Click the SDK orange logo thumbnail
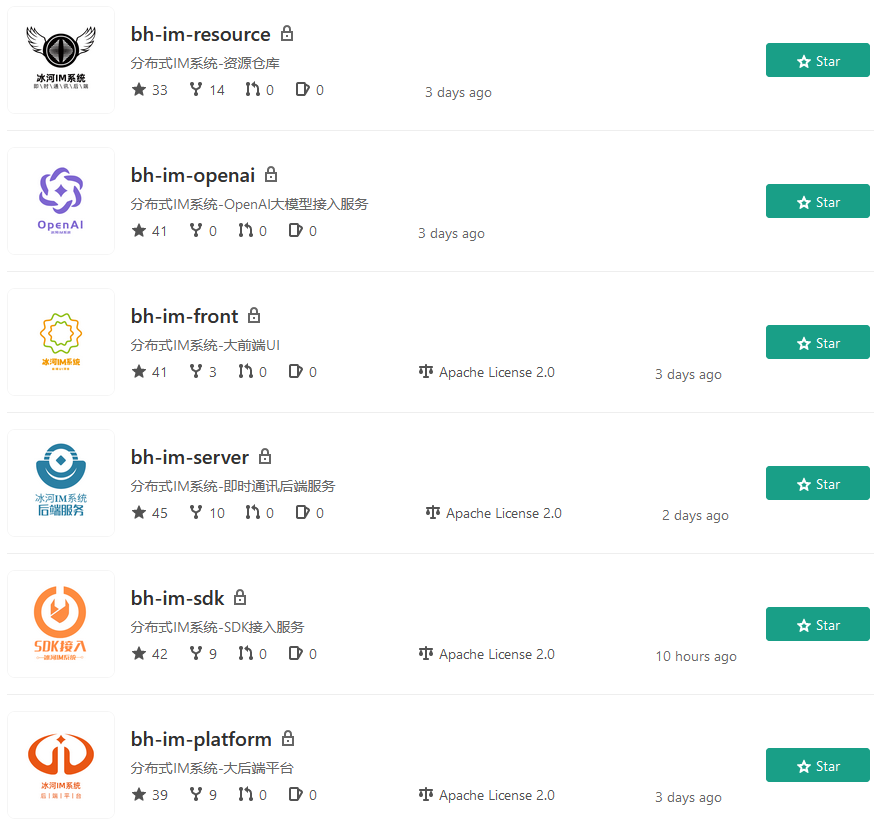Screen dimensions: 887x825 [61, 624]
